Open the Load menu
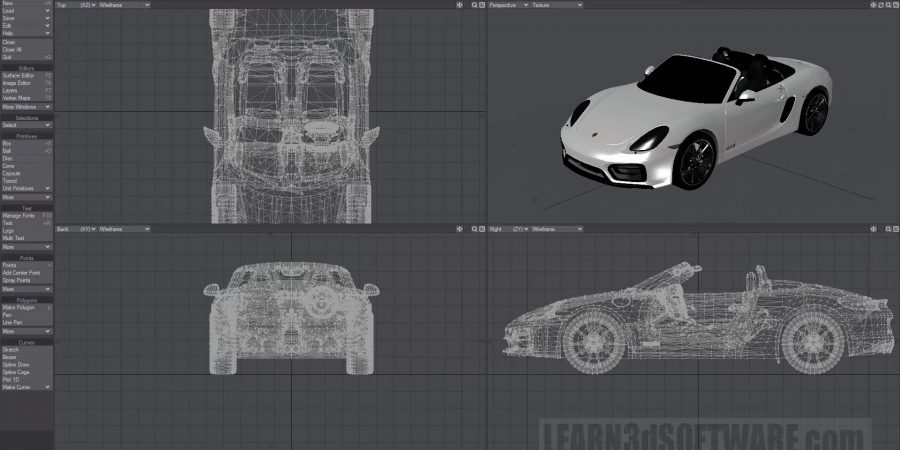 pyautogui.click(x=26, y=11)
